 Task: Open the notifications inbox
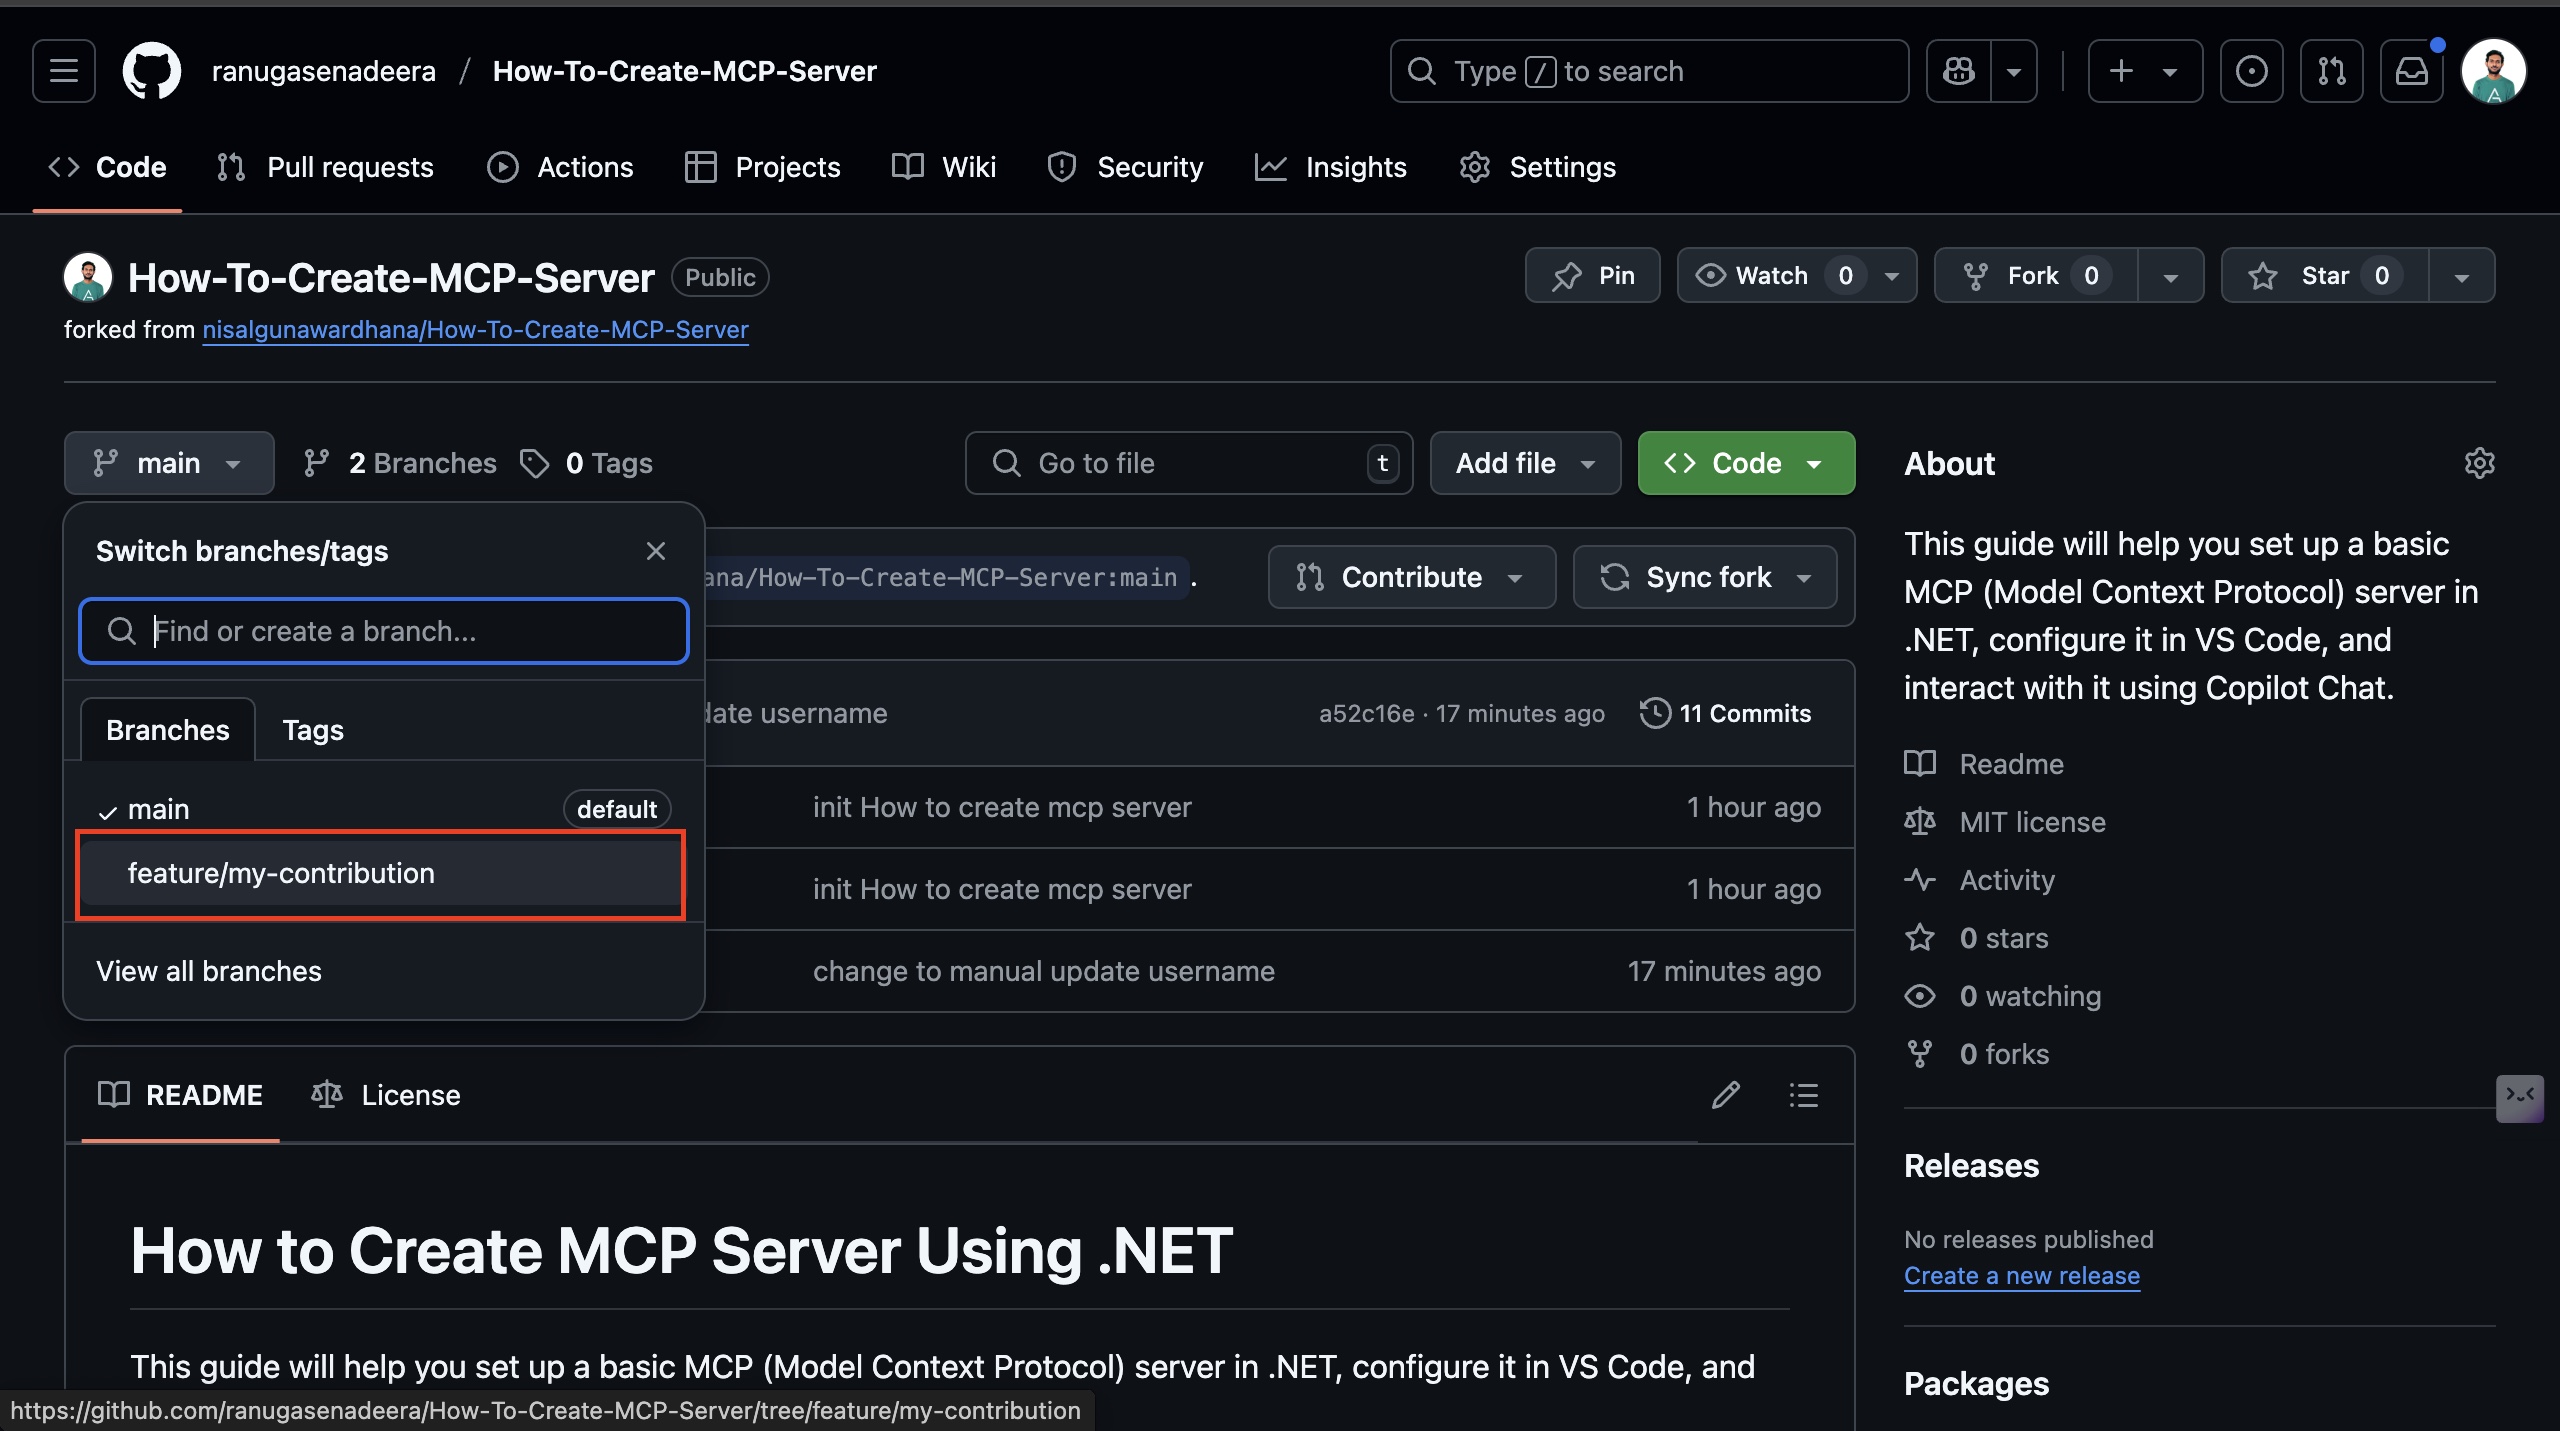2411,70
